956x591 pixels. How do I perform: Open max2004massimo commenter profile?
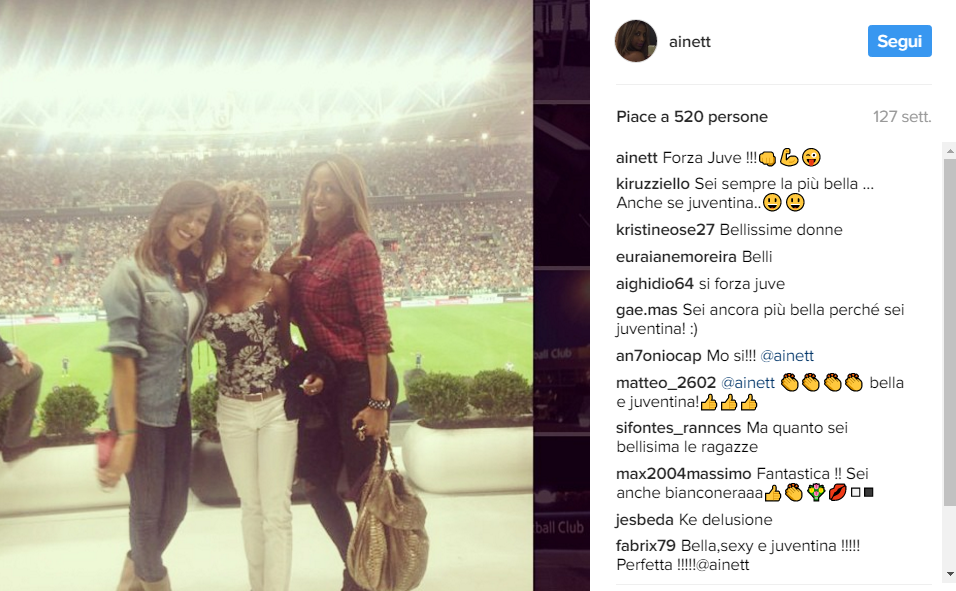(683, 473)
